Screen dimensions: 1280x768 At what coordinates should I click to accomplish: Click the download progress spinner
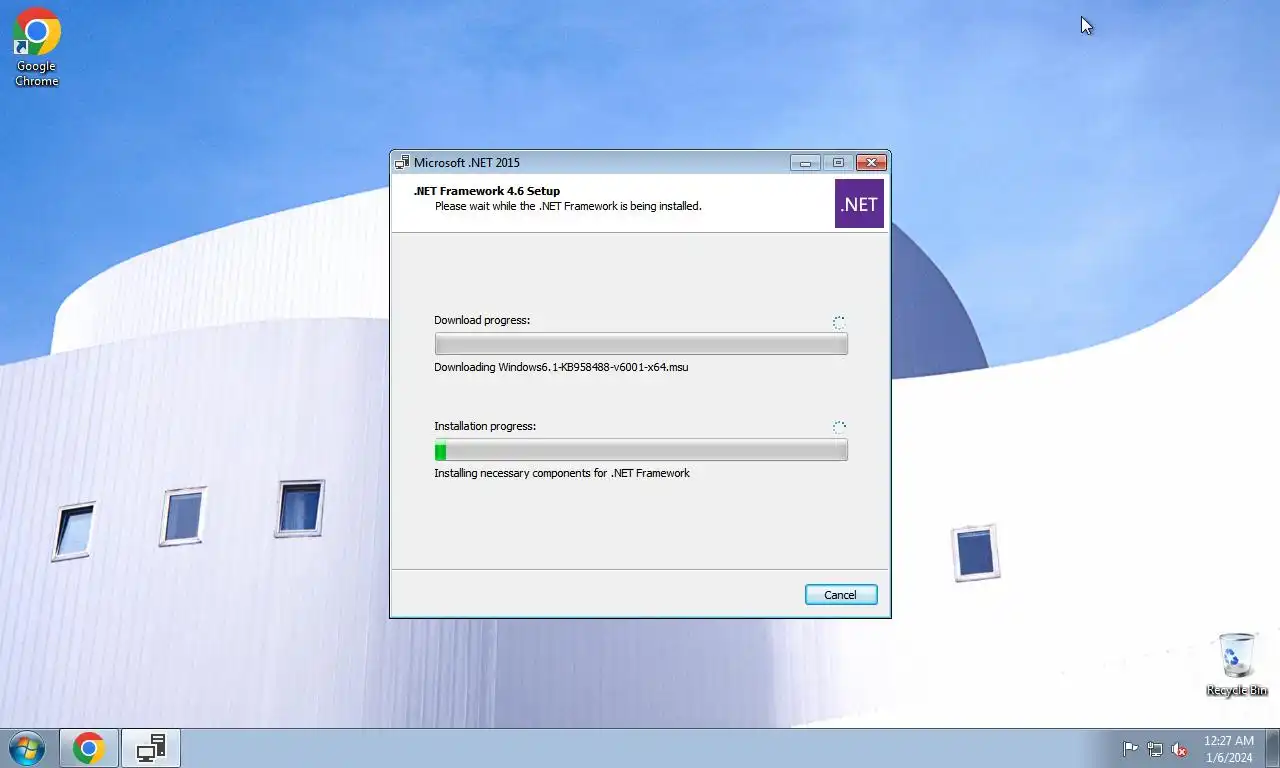(x=839, y=322)
